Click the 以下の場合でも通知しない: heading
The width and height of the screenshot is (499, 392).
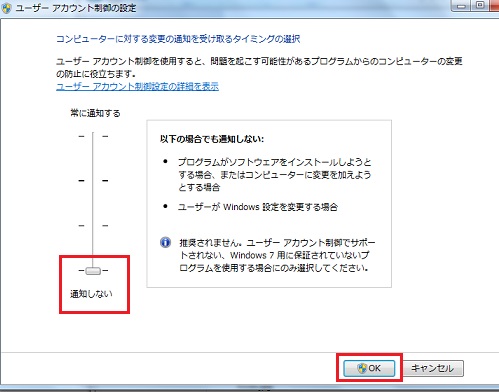[212, 139]
